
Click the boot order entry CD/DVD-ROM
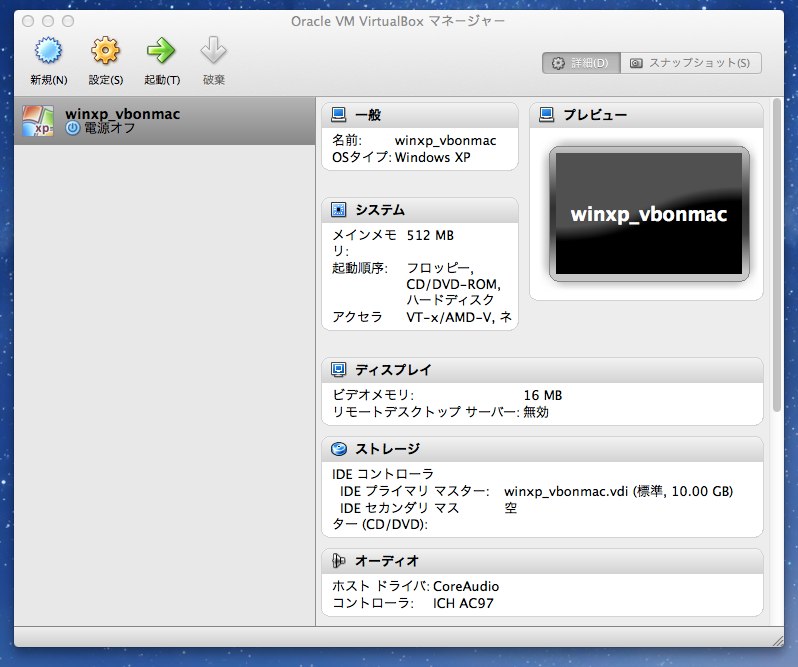click(x=453, y=284)
